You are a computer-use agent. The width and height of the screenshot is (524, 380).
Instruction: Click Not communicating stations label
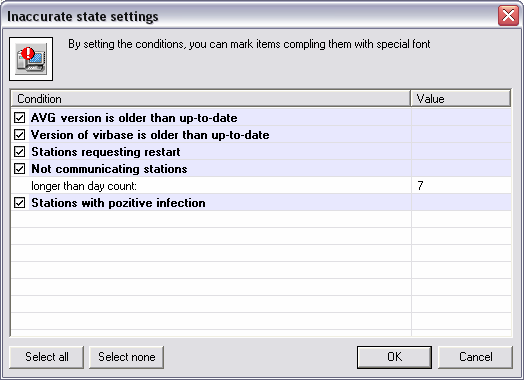pos(109,169)
